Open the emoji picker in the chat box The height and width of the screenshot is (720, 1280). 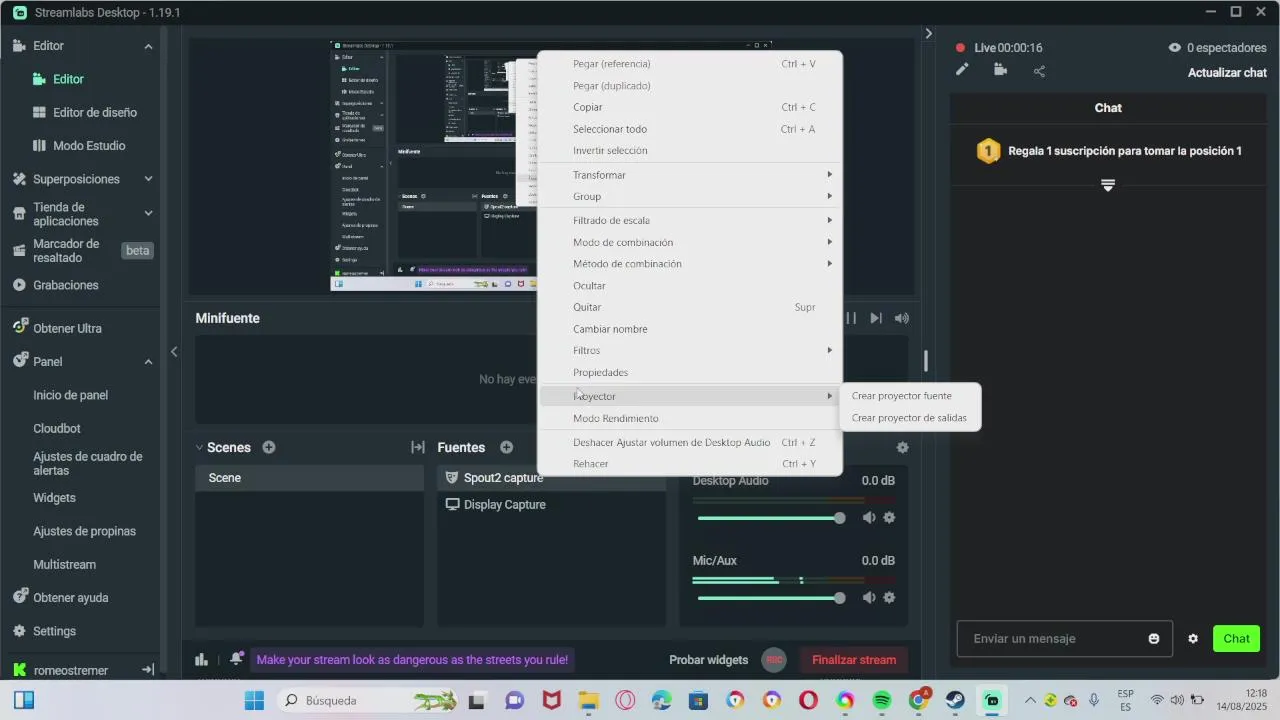coord(1154,639)
